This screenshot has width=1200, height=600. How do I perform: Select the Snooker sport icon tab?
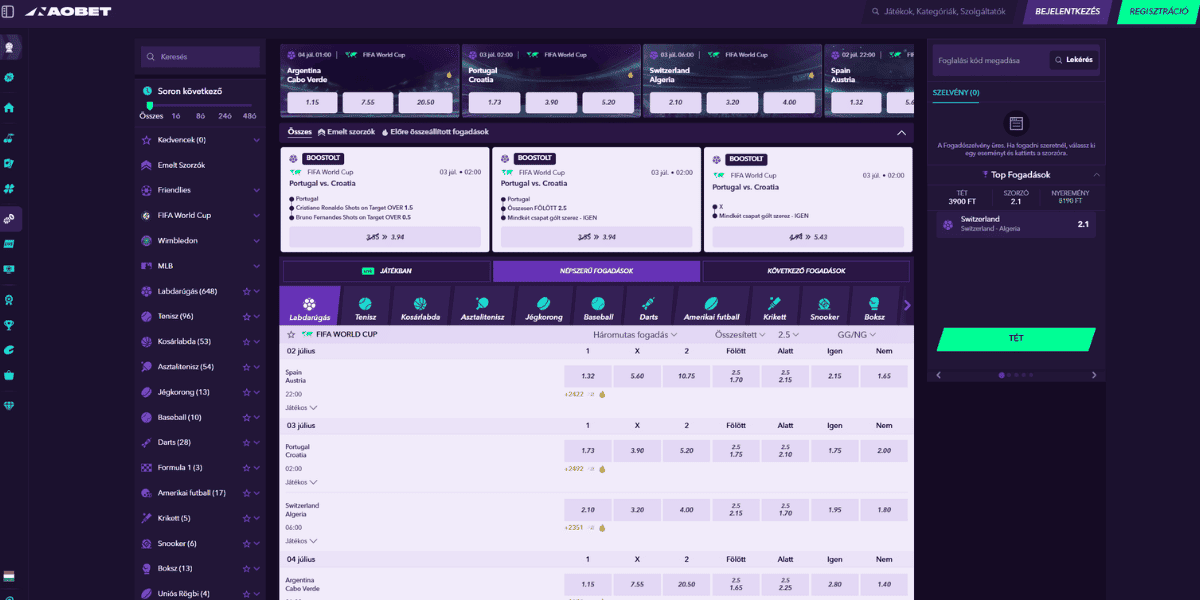pyautogui.click(x=824, y=306)
